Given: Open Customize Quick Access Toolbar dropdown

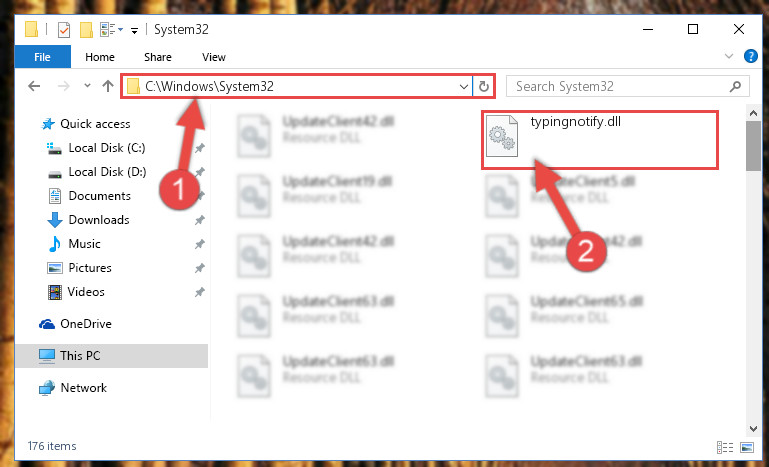Looking at the screenshot, I should click(x=134, y=31).
